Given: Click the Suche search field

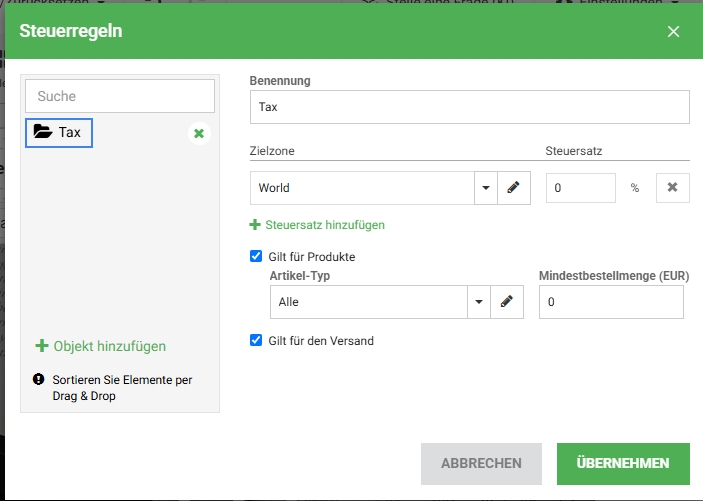Looking at the screenshot, I should click(x=120, y=96).
